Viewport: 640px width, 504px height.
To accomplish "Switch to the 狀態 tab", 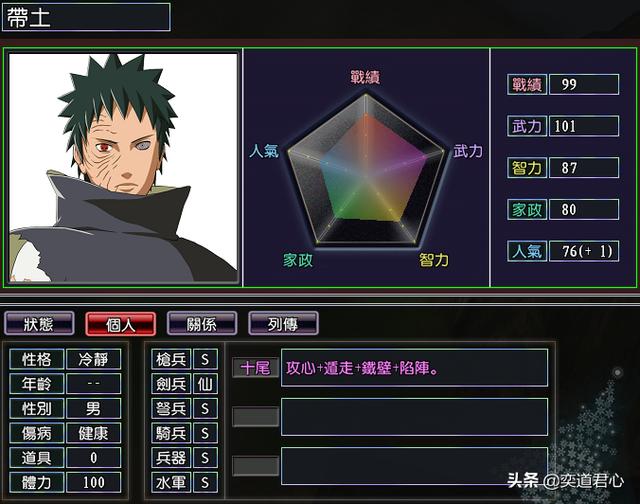I will (x=39, y=324).
